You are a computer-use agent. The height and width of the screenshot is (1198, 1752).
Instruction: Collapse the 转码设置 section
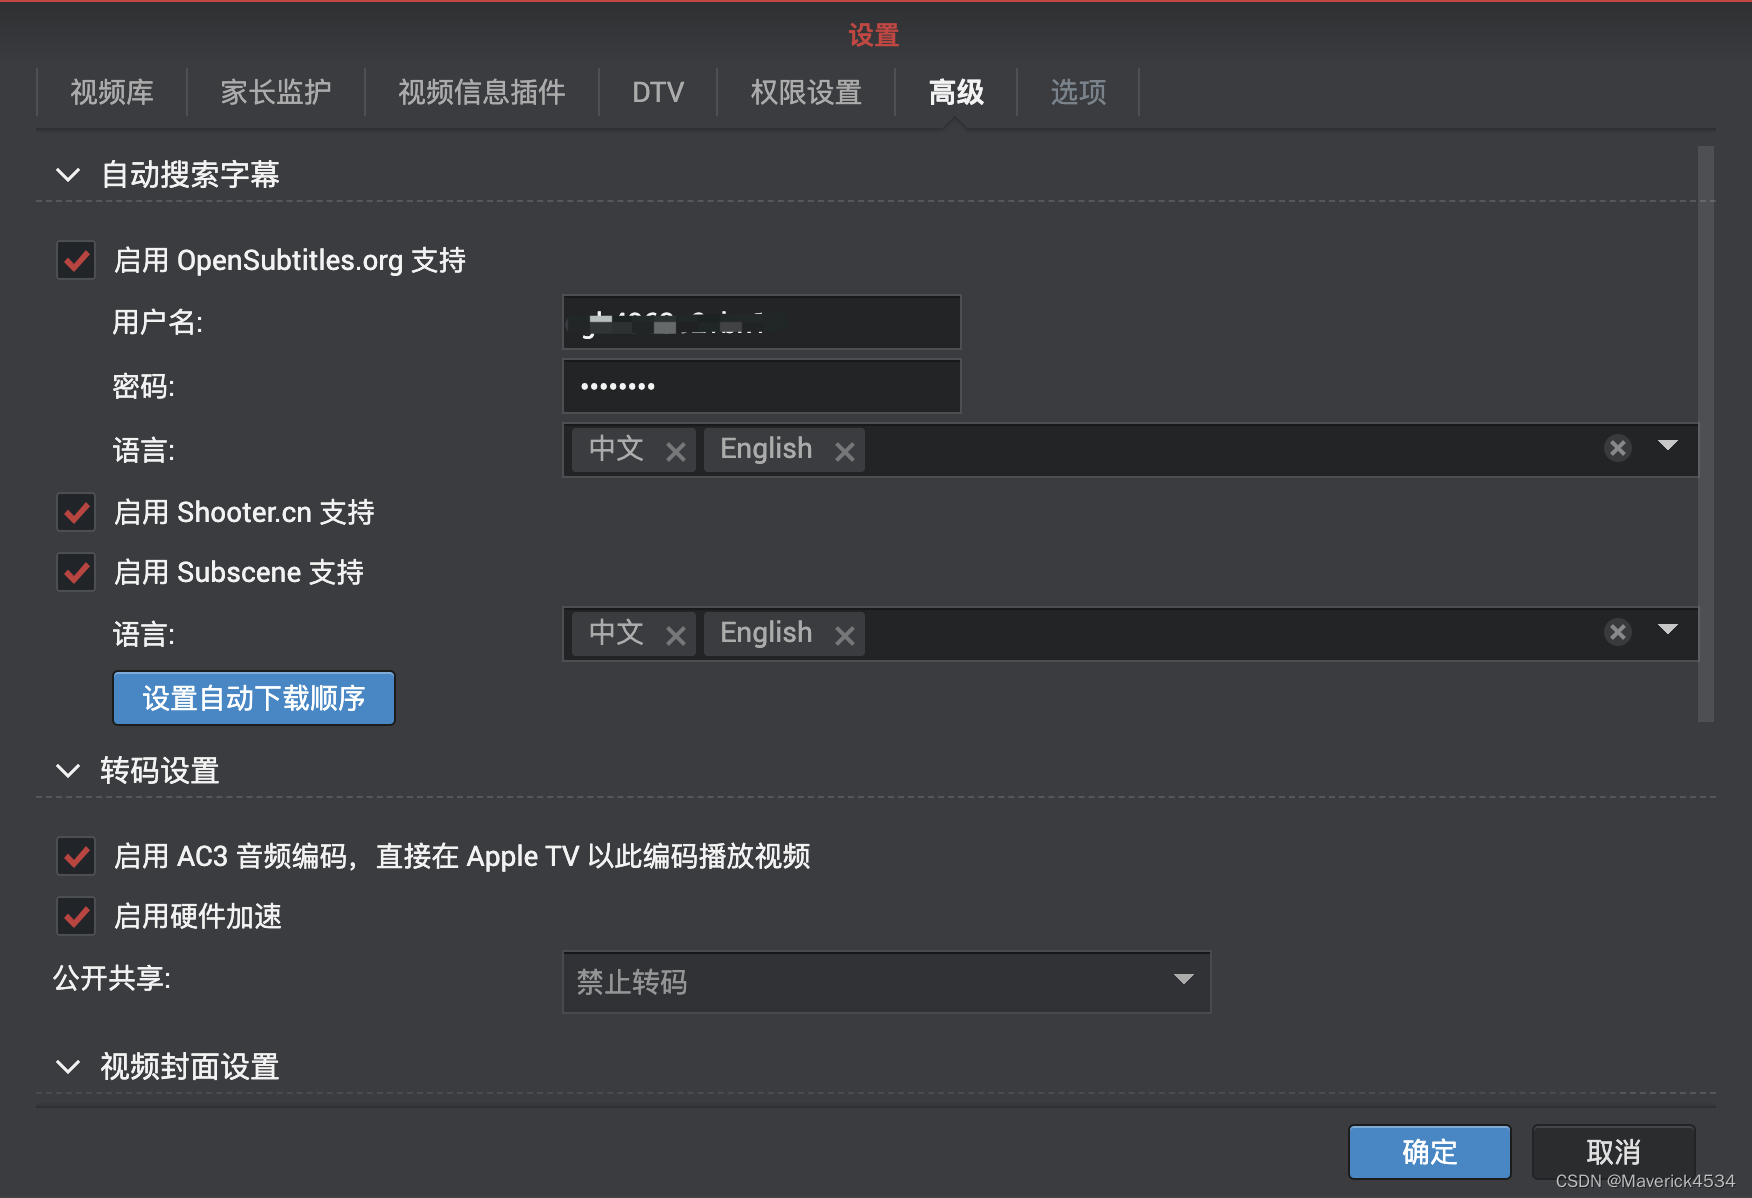click(x=67, y=770)
